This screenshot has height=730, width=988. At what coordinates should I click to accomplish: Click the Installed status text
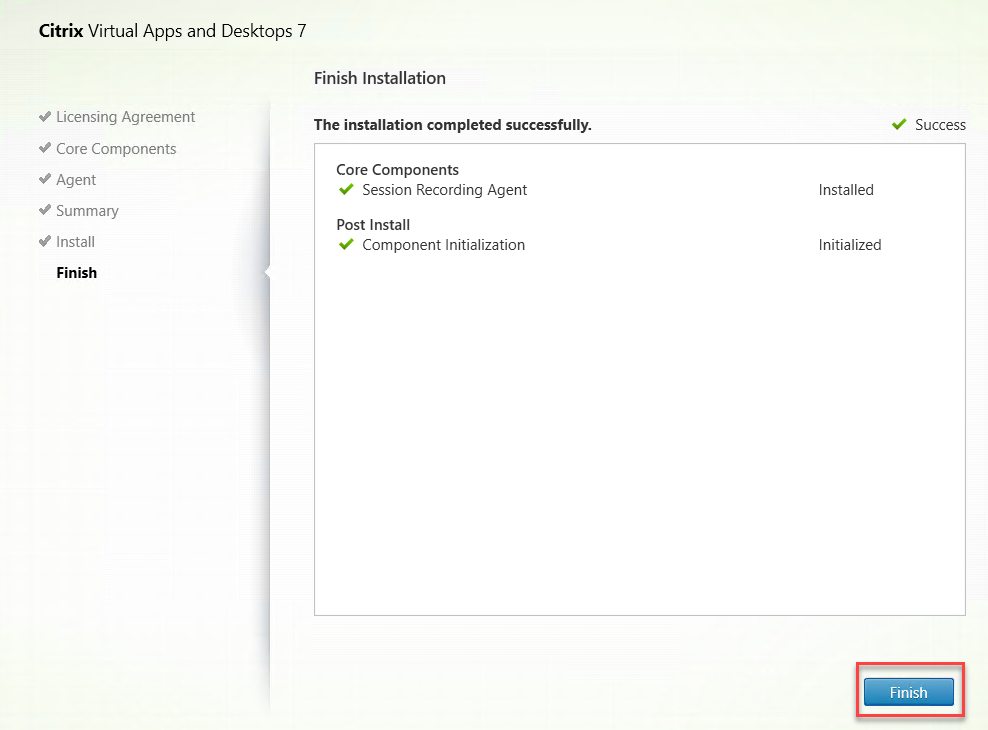(846, 190)
